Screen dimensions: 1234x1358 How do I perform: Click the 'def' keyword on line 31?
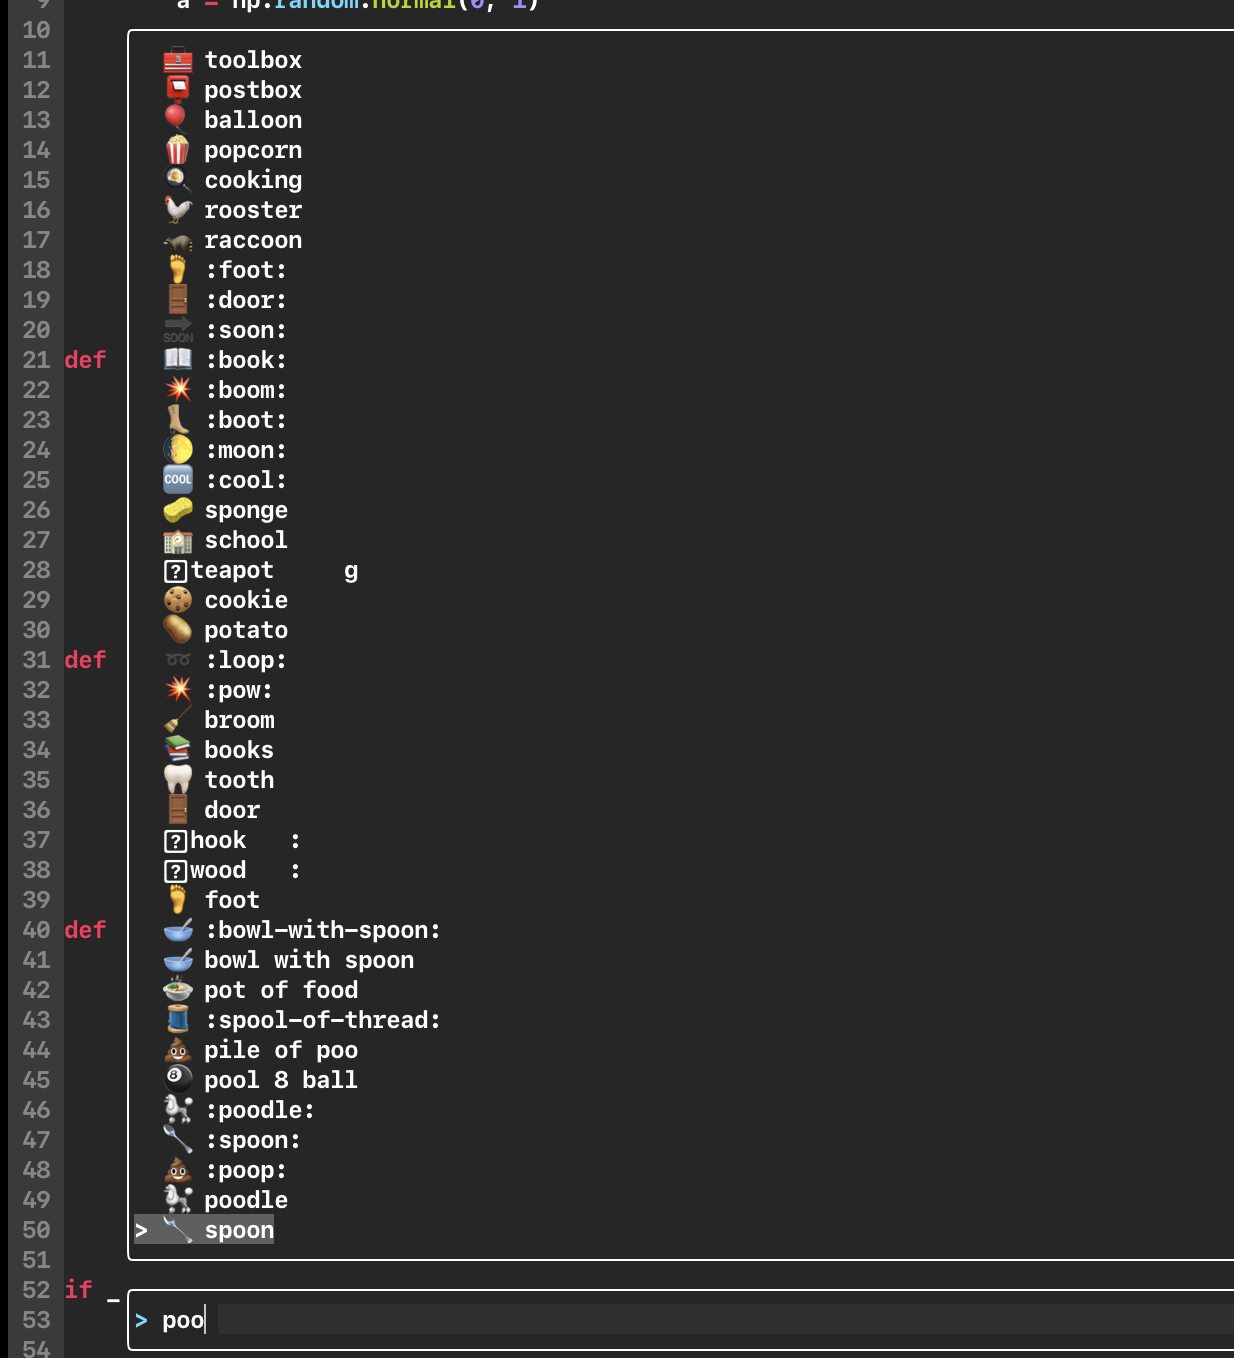coord(85,660)
